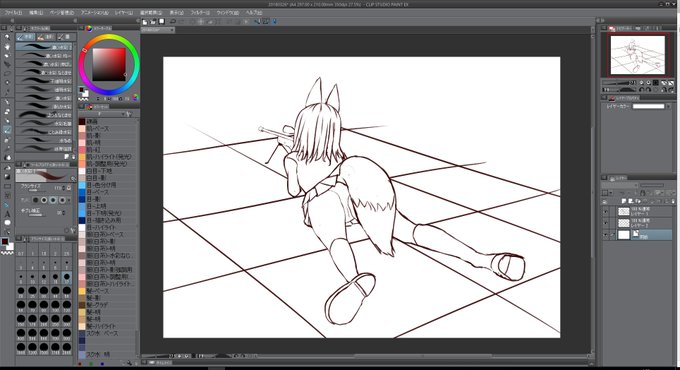Image resolution: width=680 pixels, height=370 pixels.
Task: Open layer color dropdown arrow in Layer Property
Action: click(668, 106)
